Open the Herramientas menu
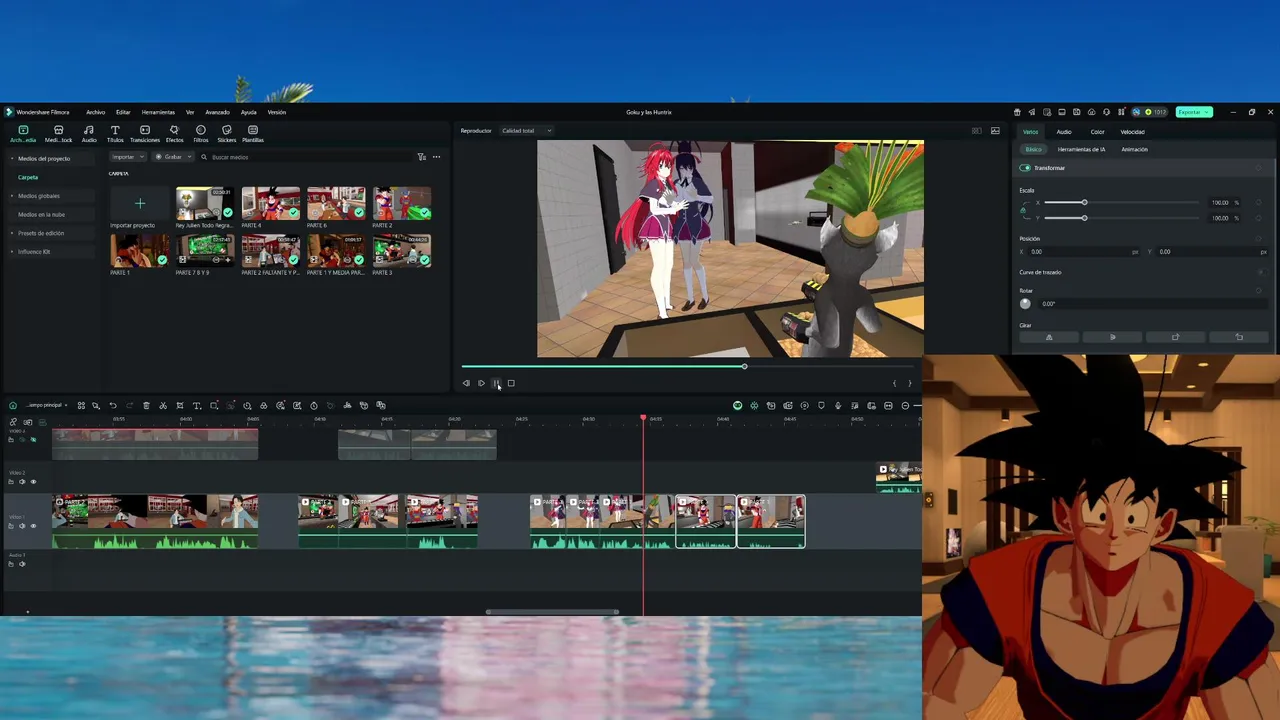This screenshot has height=720, width=1280. click(x=158, y=112)
